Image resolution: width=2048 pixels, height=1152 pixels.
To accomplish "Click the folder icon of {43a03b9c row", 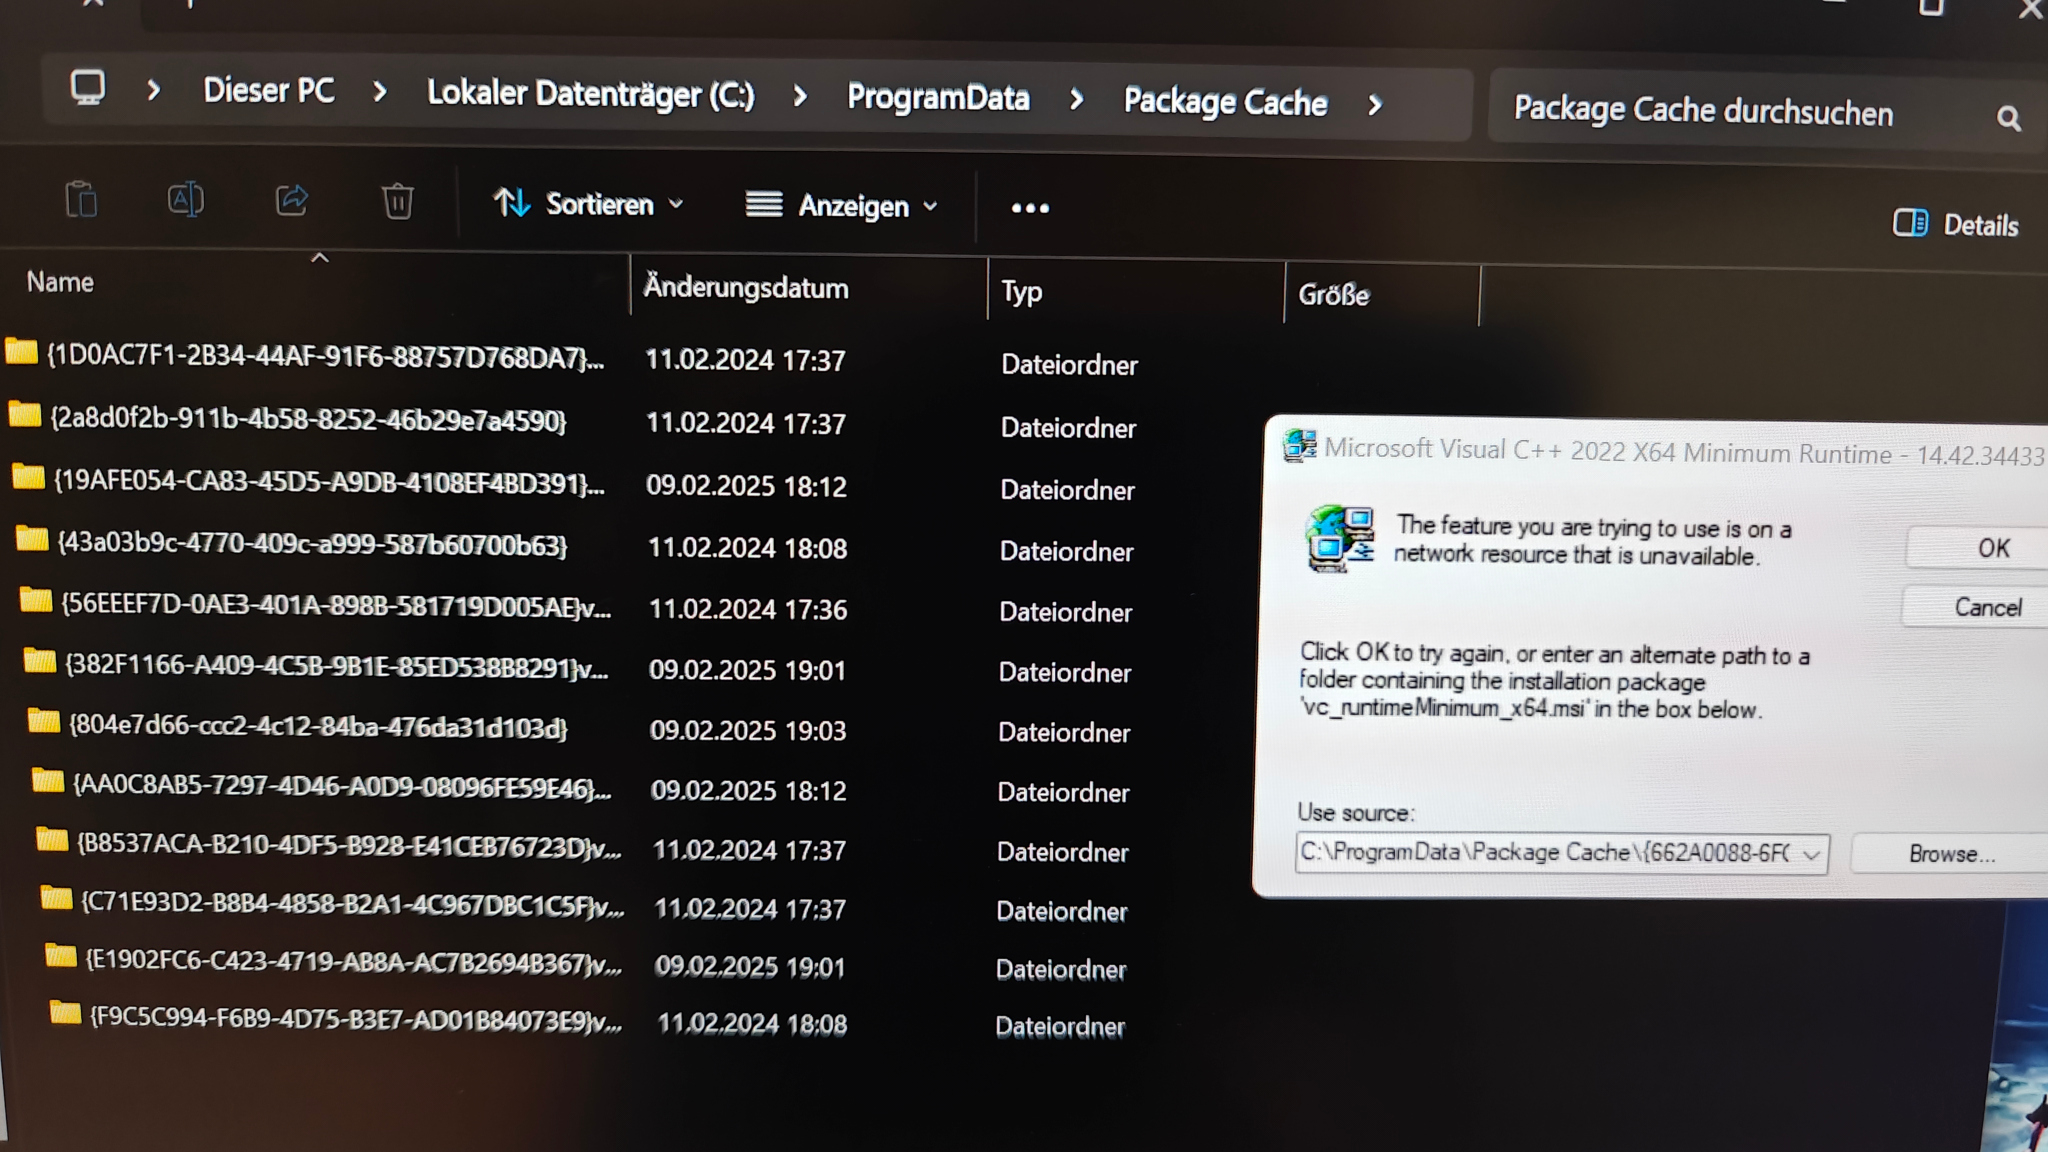I will tap(32, 539).
